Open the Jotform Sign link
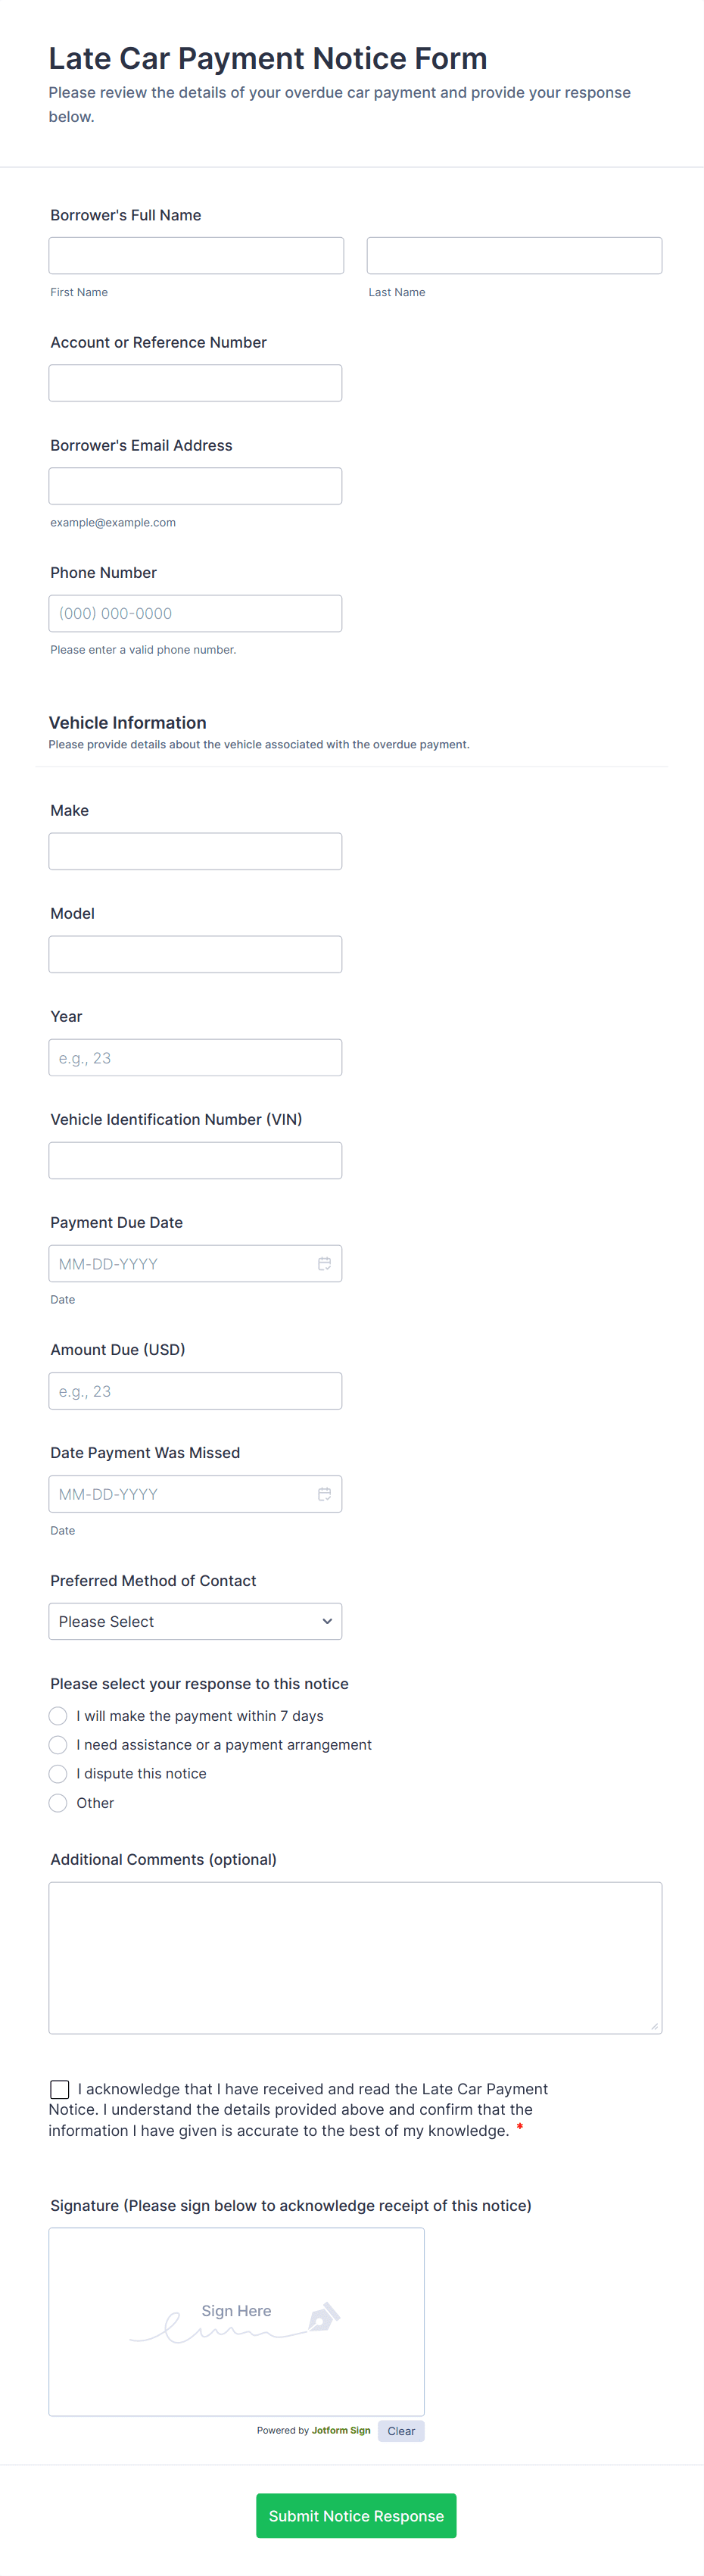 point(341,2431)
